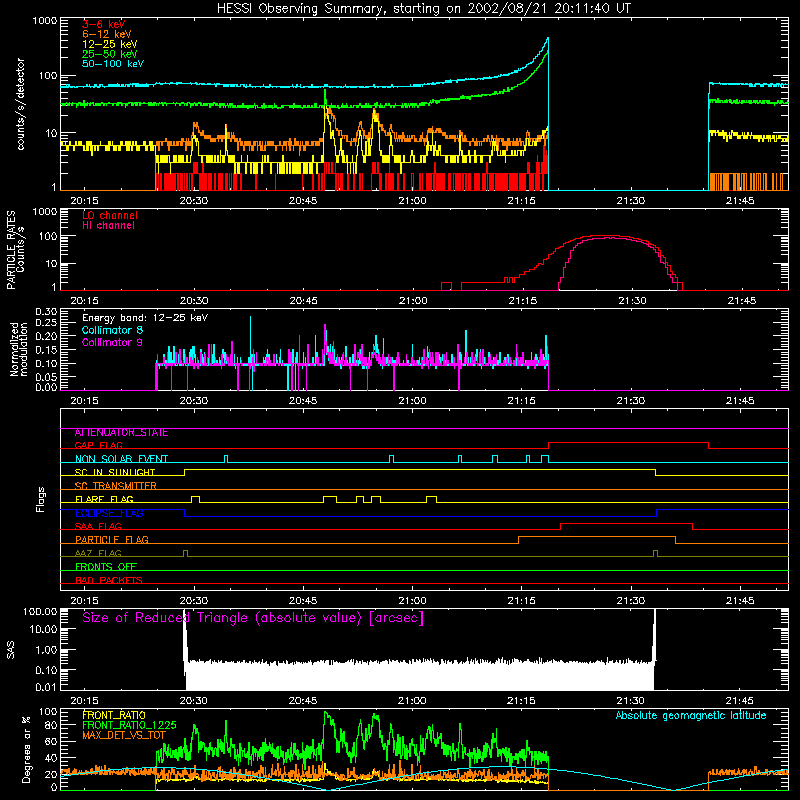Click the counts/s/detector axis label
The image size is (800, 800).
(21, 104)
